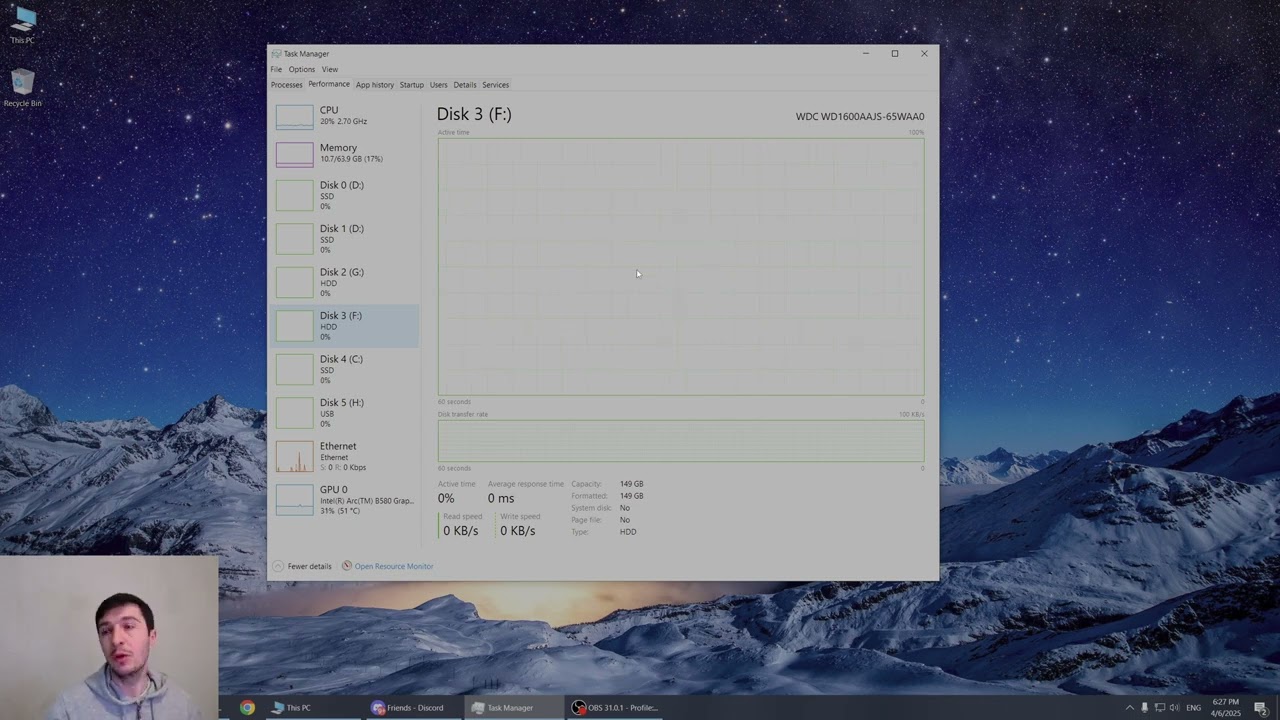The width and height of the screenshot is (1280, 720).
Task: Open the network tray icon
Action: 1160,708
